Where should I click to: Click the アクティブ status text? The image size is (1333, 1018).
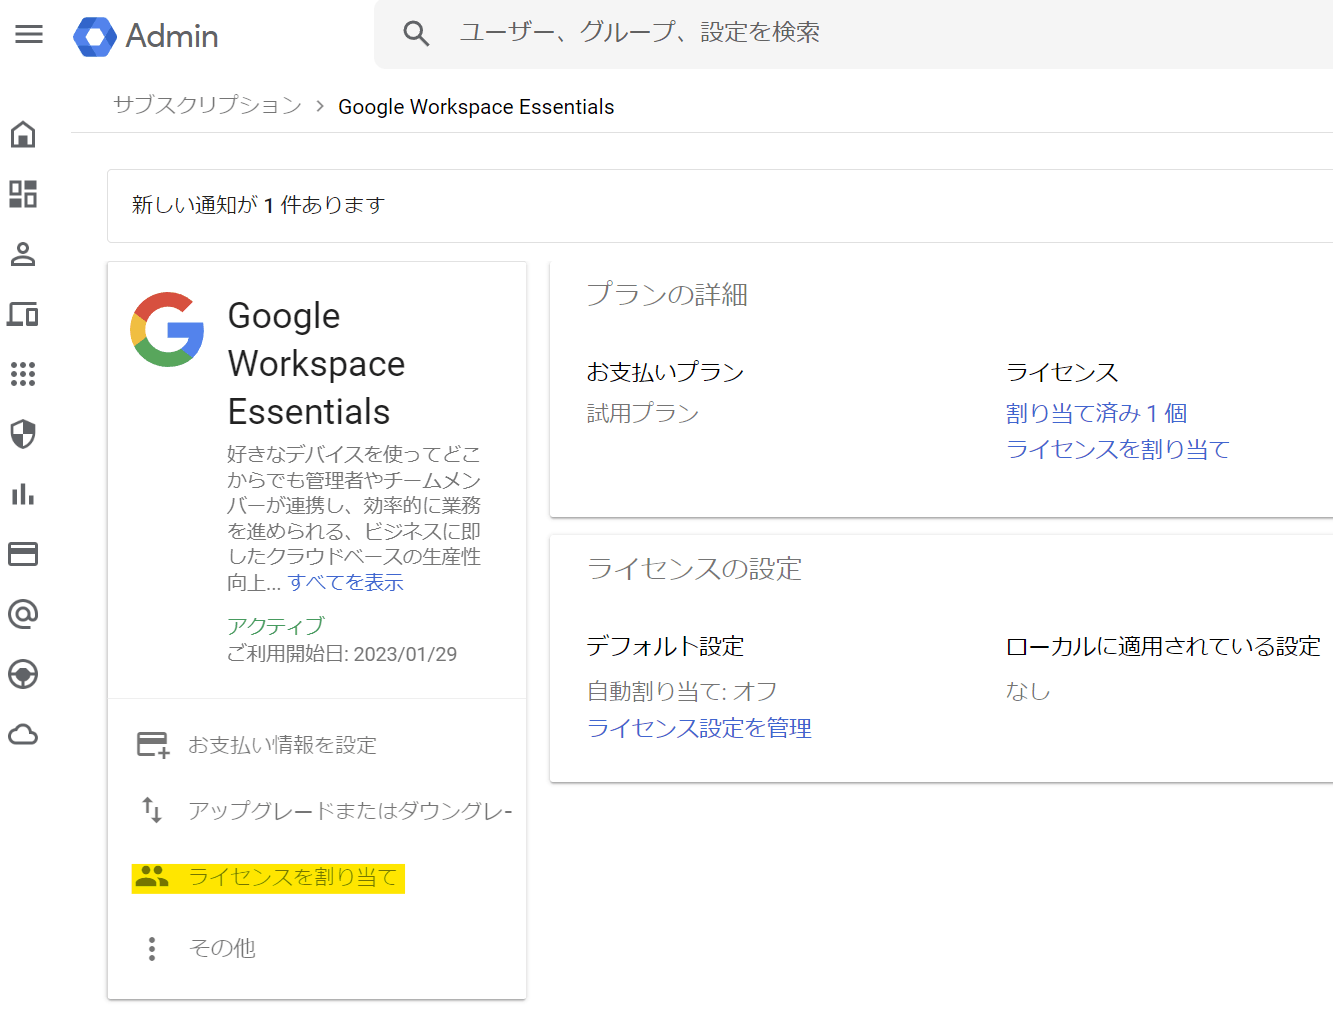(x=276, y=626)
